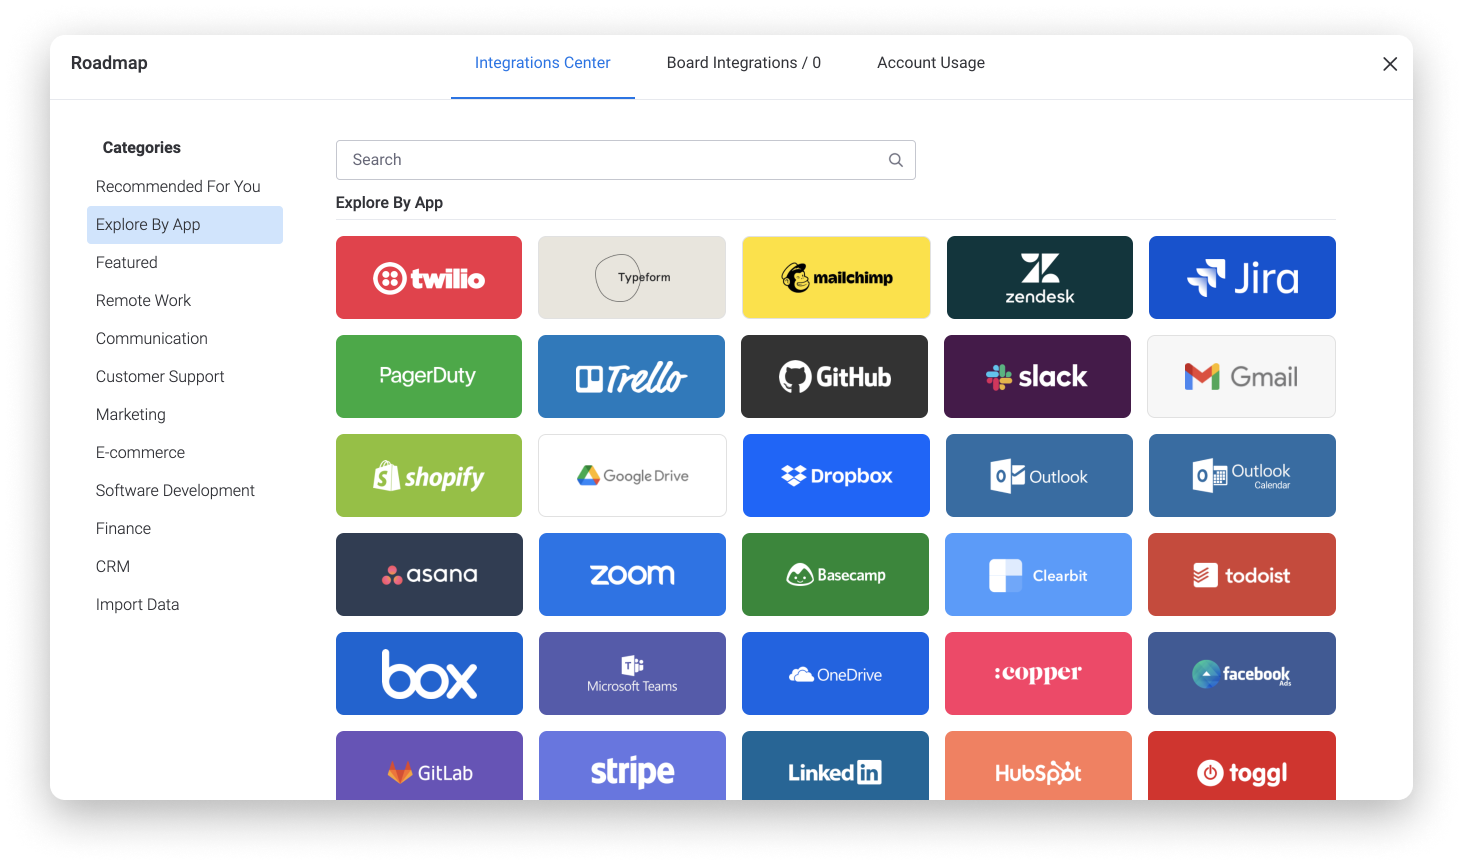This screenshot has width=1463, height=865.
Task: Select the Typeform app tile
Action: 632,277
